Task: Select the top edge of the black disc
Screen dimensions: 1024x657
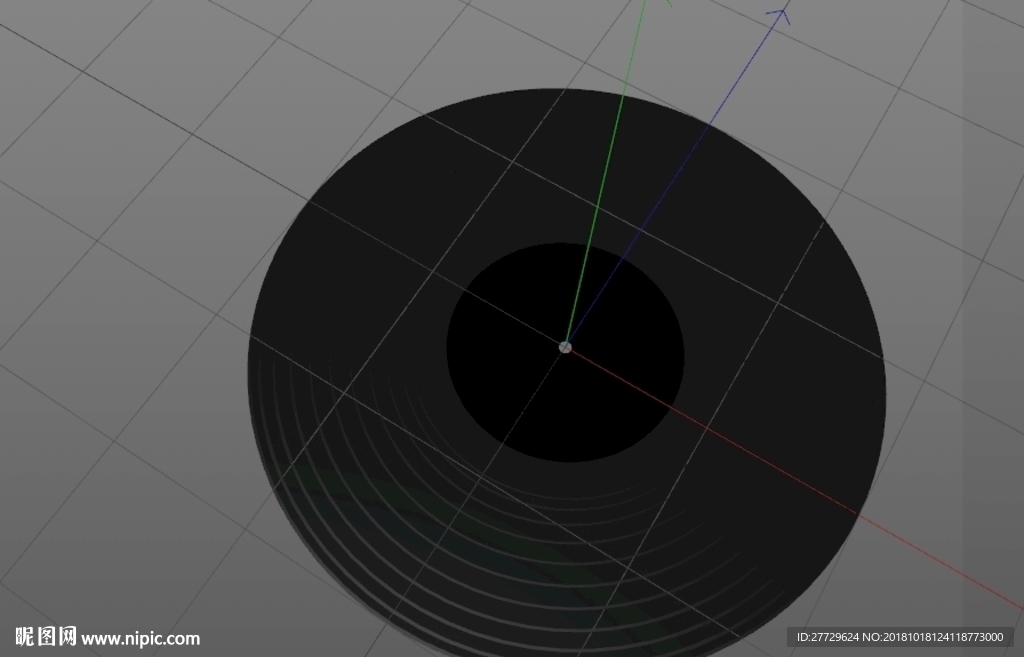Action: click(x=555, y=90)
